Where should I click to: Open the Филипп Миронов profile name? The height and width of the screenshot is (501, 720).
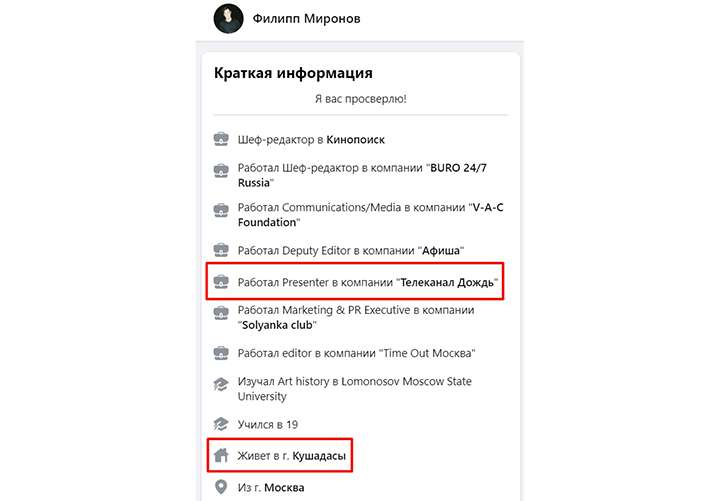(x=306, y=19)
